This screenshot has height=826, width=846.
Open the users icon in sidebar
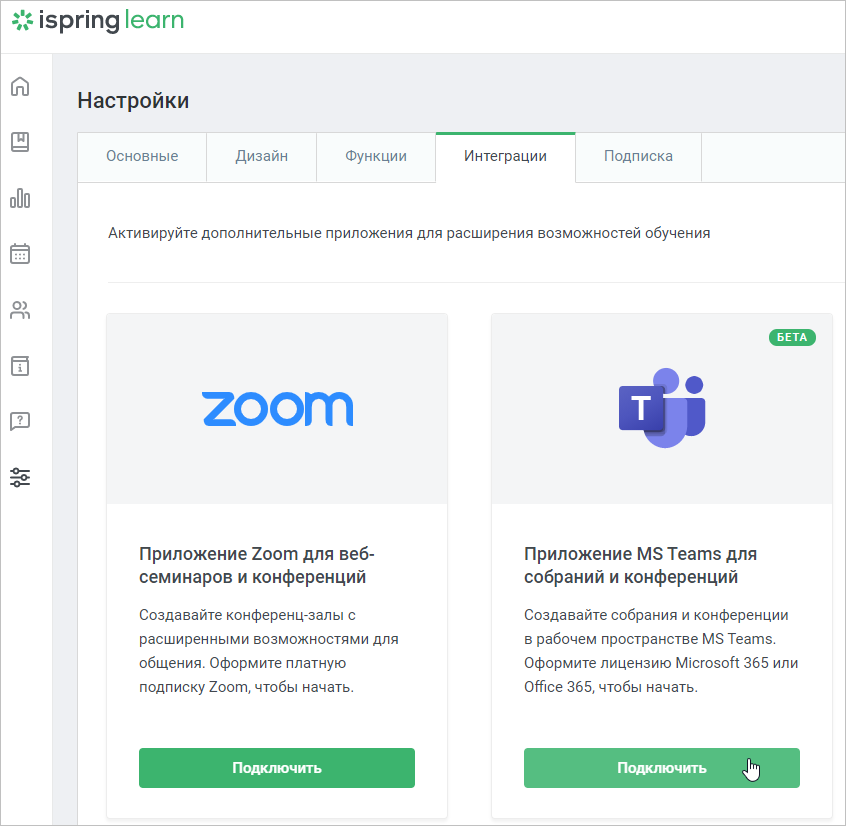pos(20,310)
